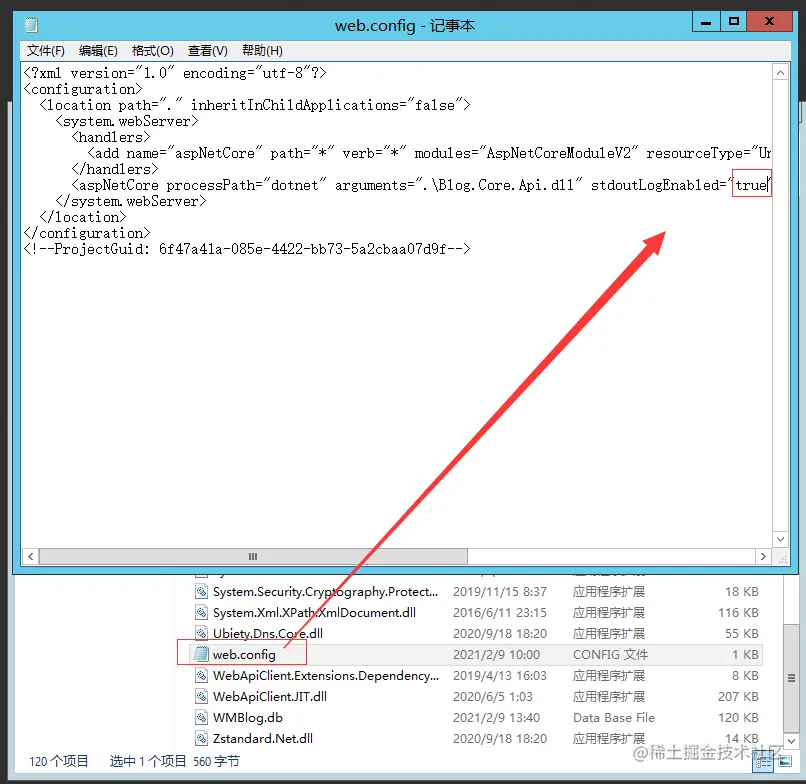Minimize the web.config Notepad window

point(706,22)
